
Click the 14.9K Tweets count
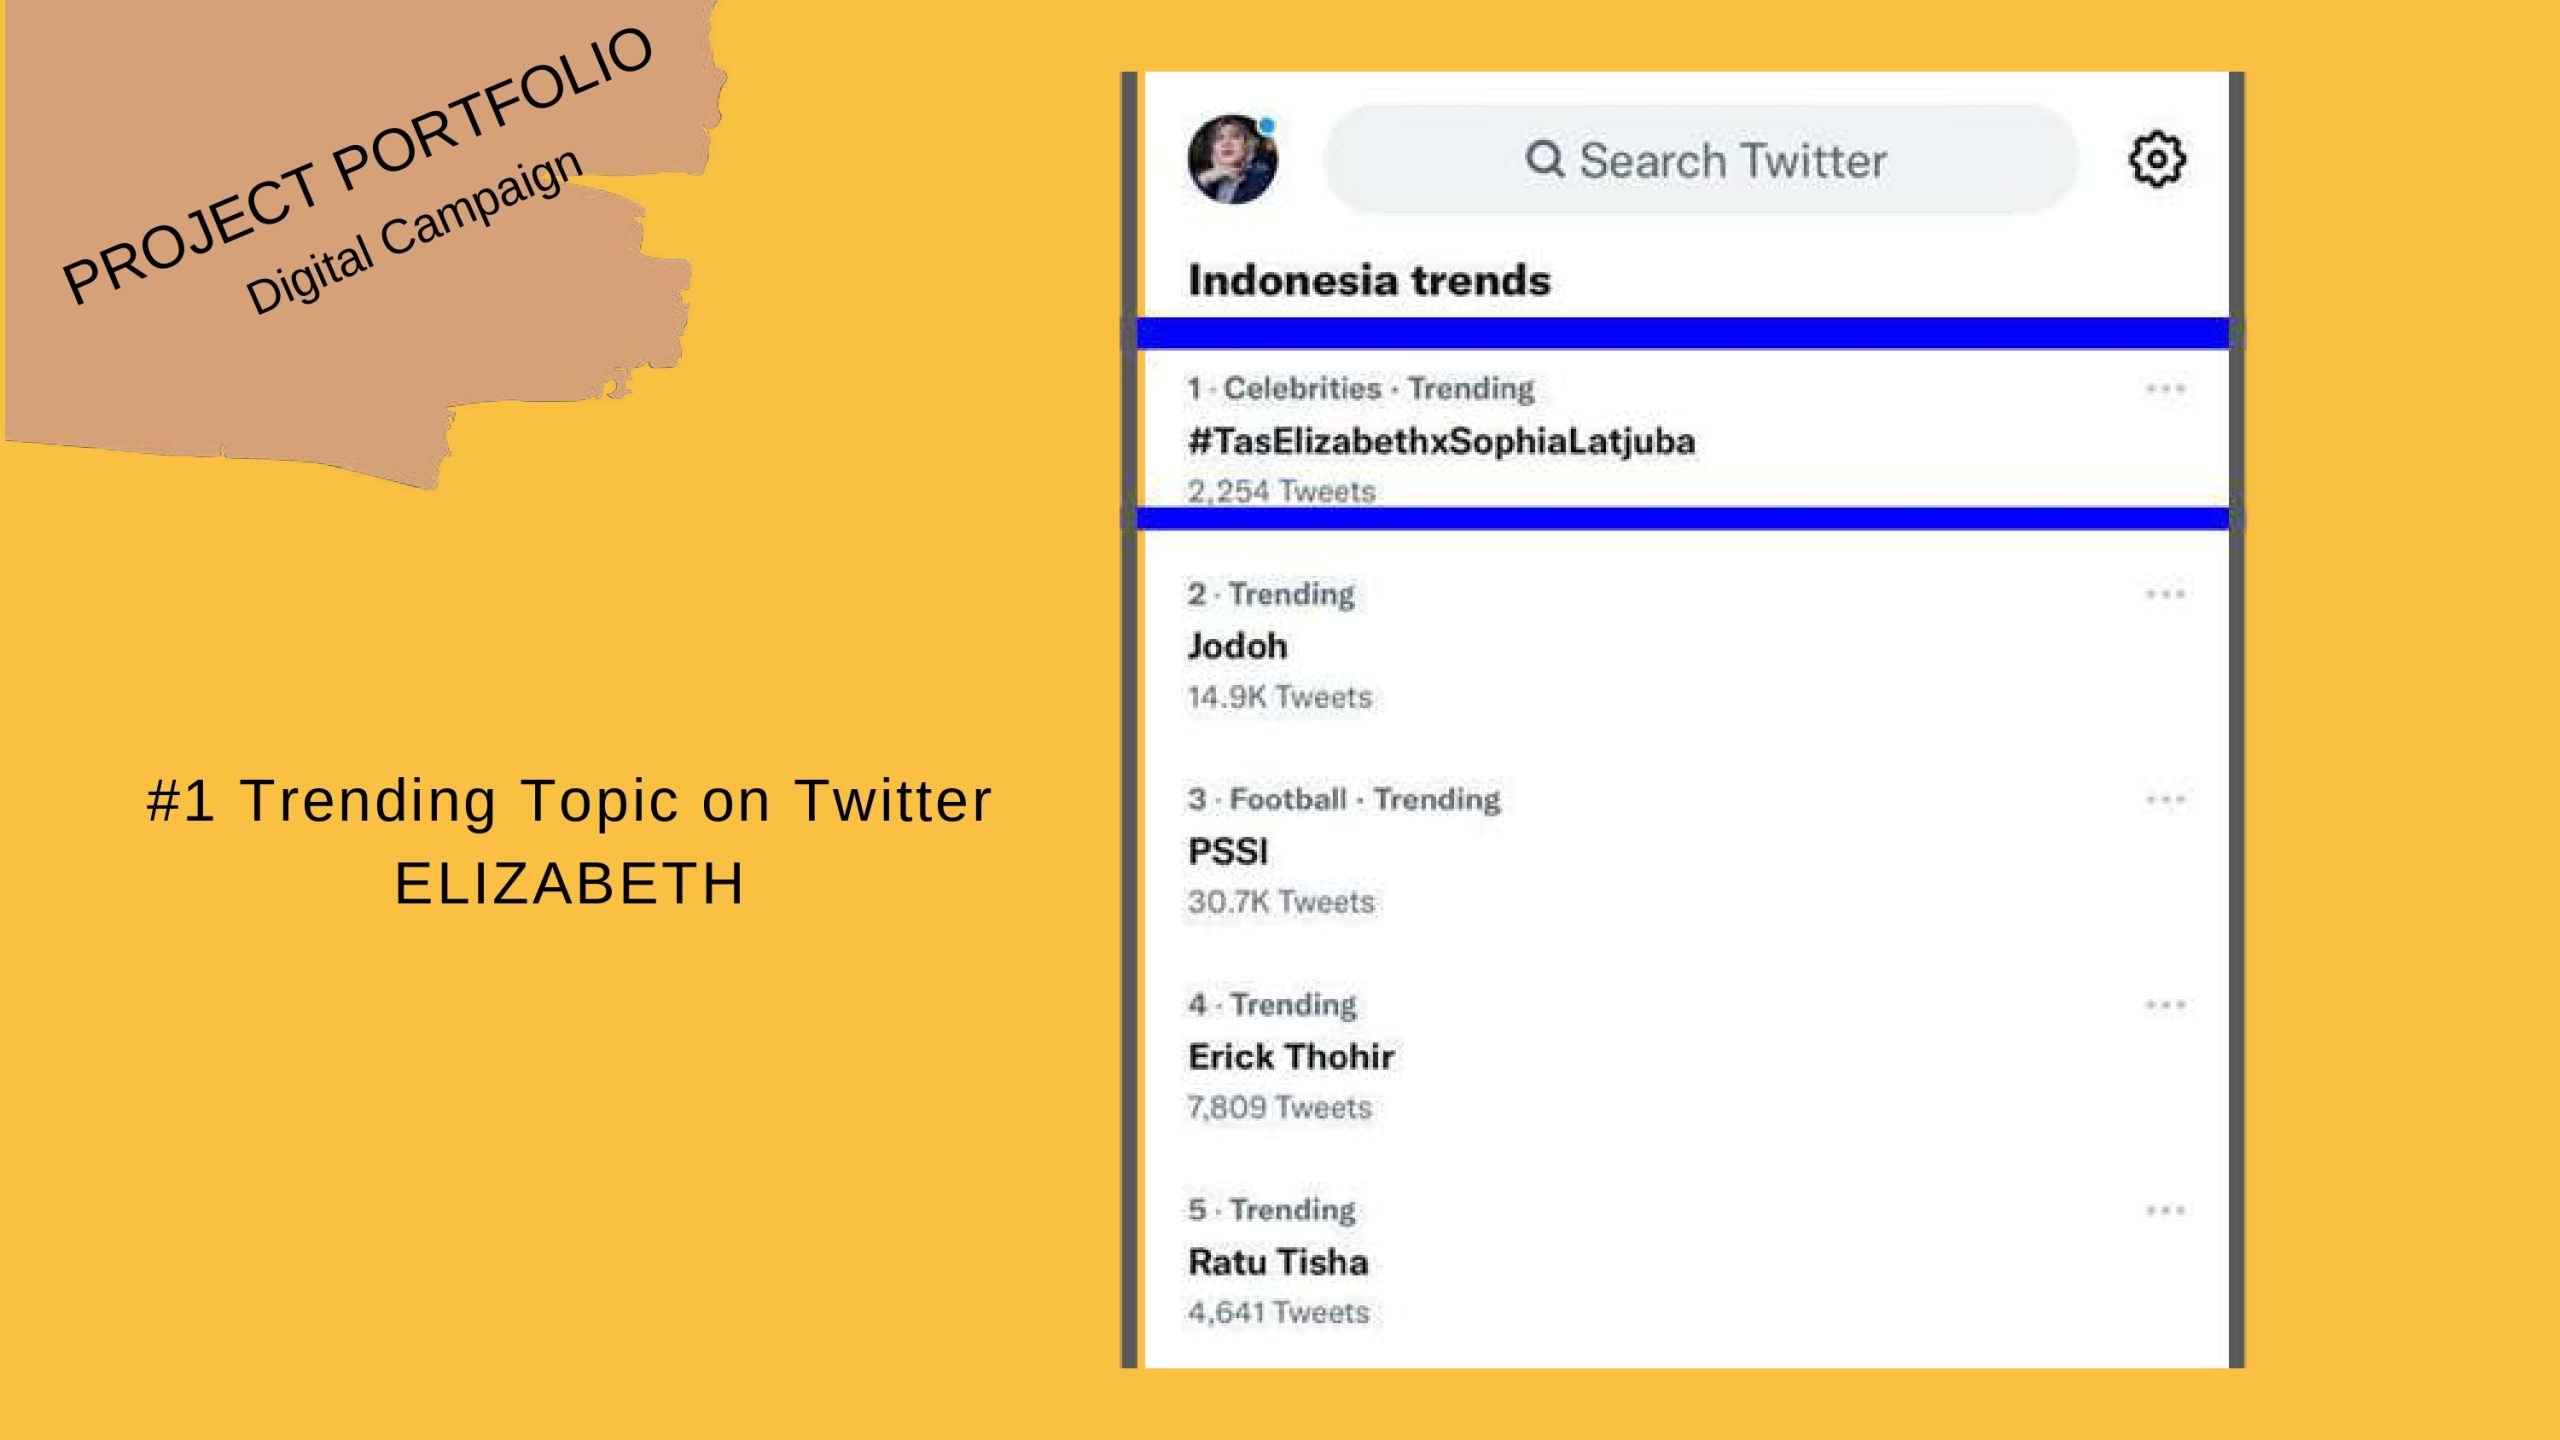[x=1280, y=697]
